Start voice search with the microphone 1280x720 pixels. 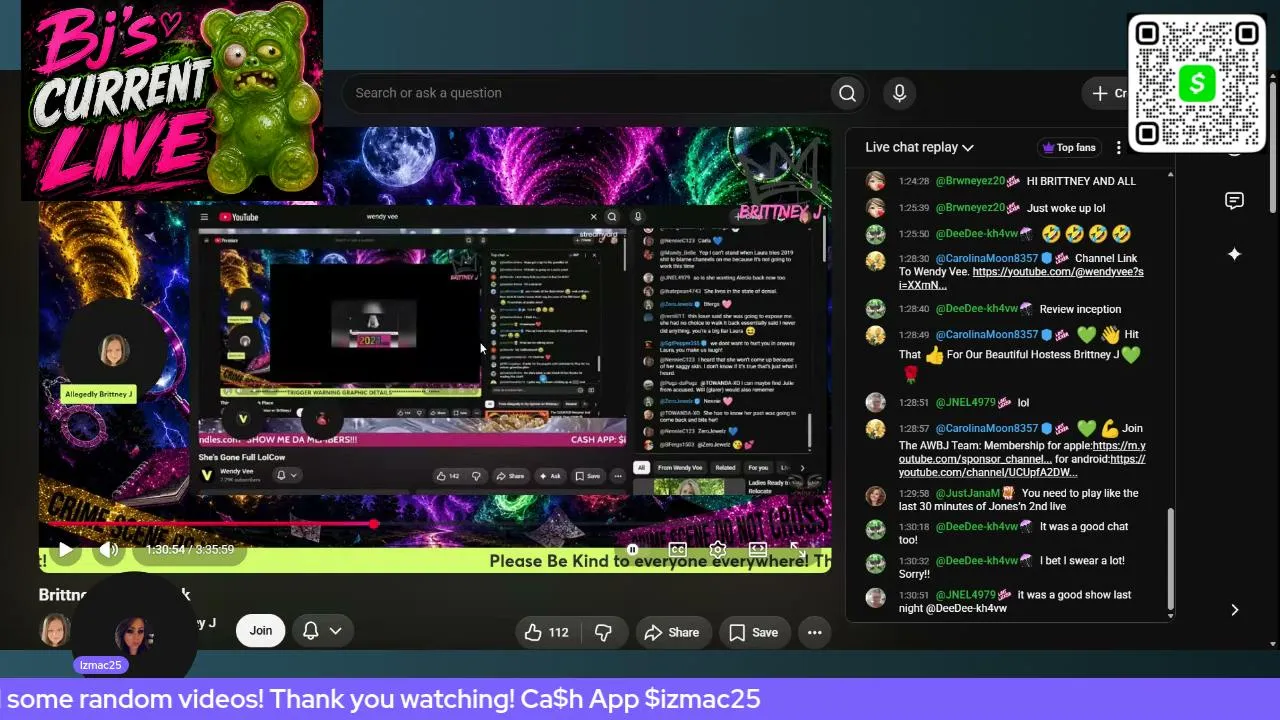(x=899, y=93)
